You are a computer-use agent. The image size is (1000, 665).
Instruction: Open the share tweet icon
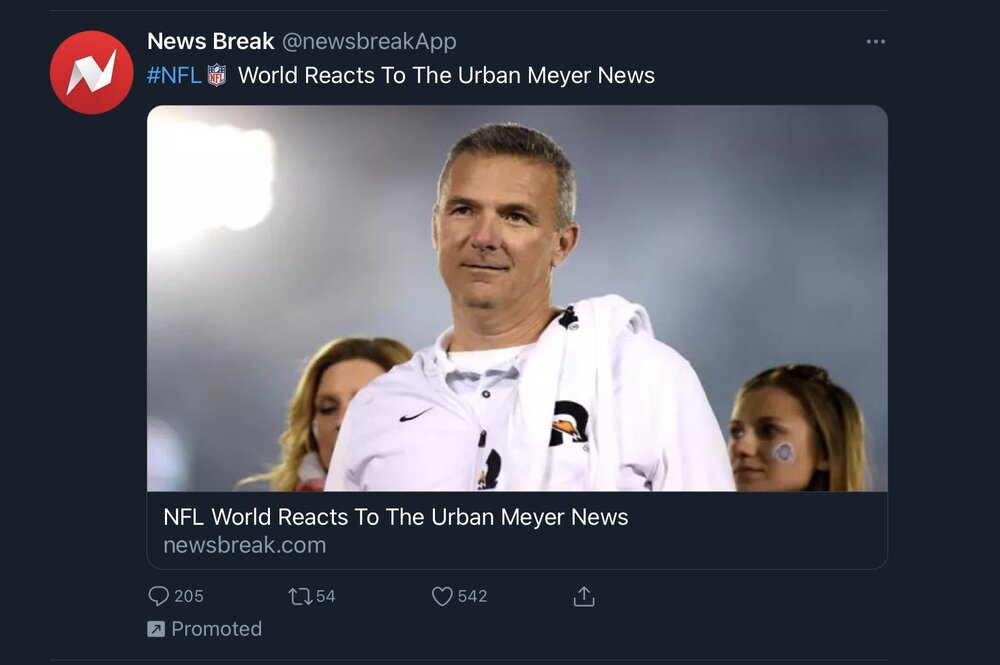point(584,596)
